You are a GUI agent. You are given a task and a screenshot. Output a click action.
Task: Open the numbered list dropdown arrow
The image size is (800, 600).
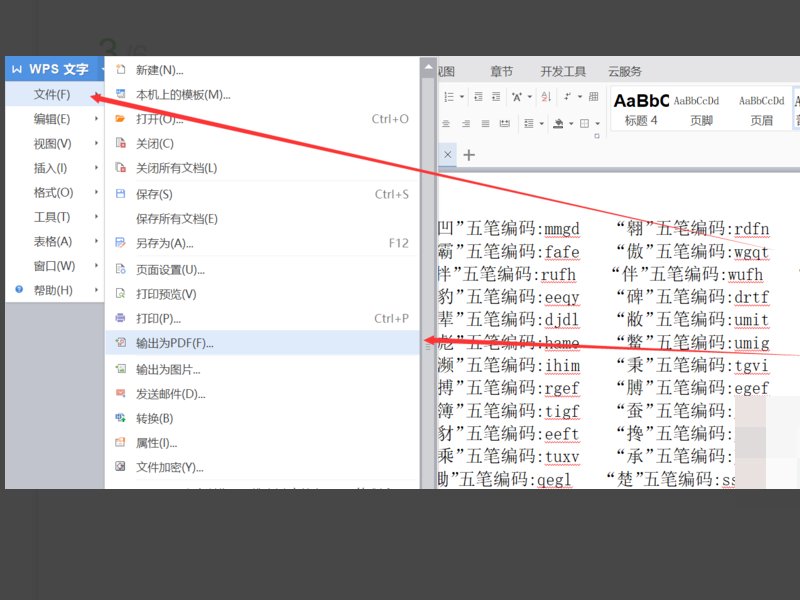click(x=461, y=97)
